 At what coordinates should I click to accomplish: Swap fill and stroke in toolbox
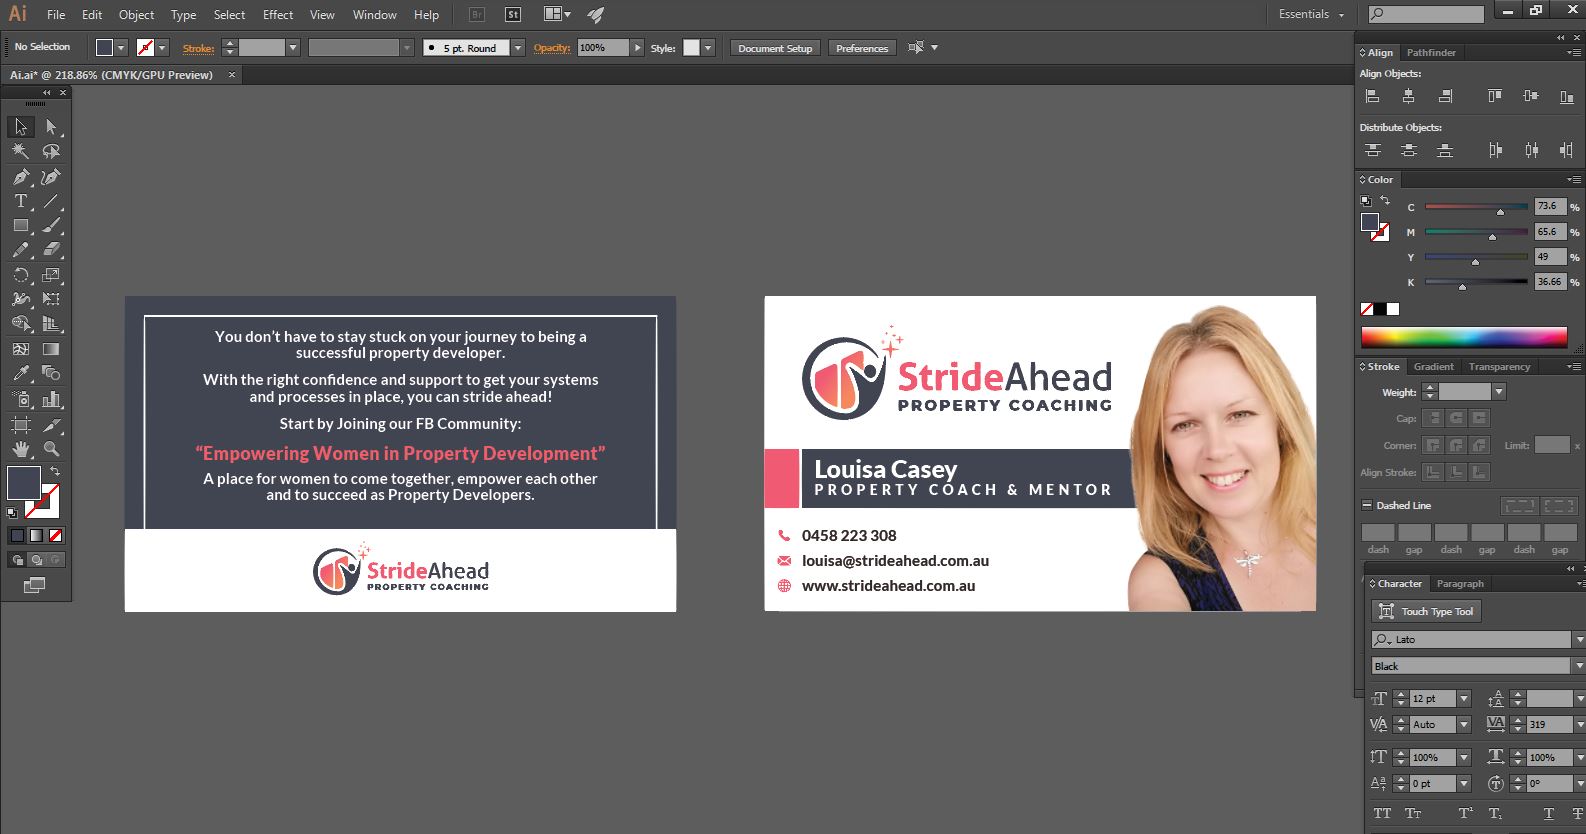click(x=55, y=471)
